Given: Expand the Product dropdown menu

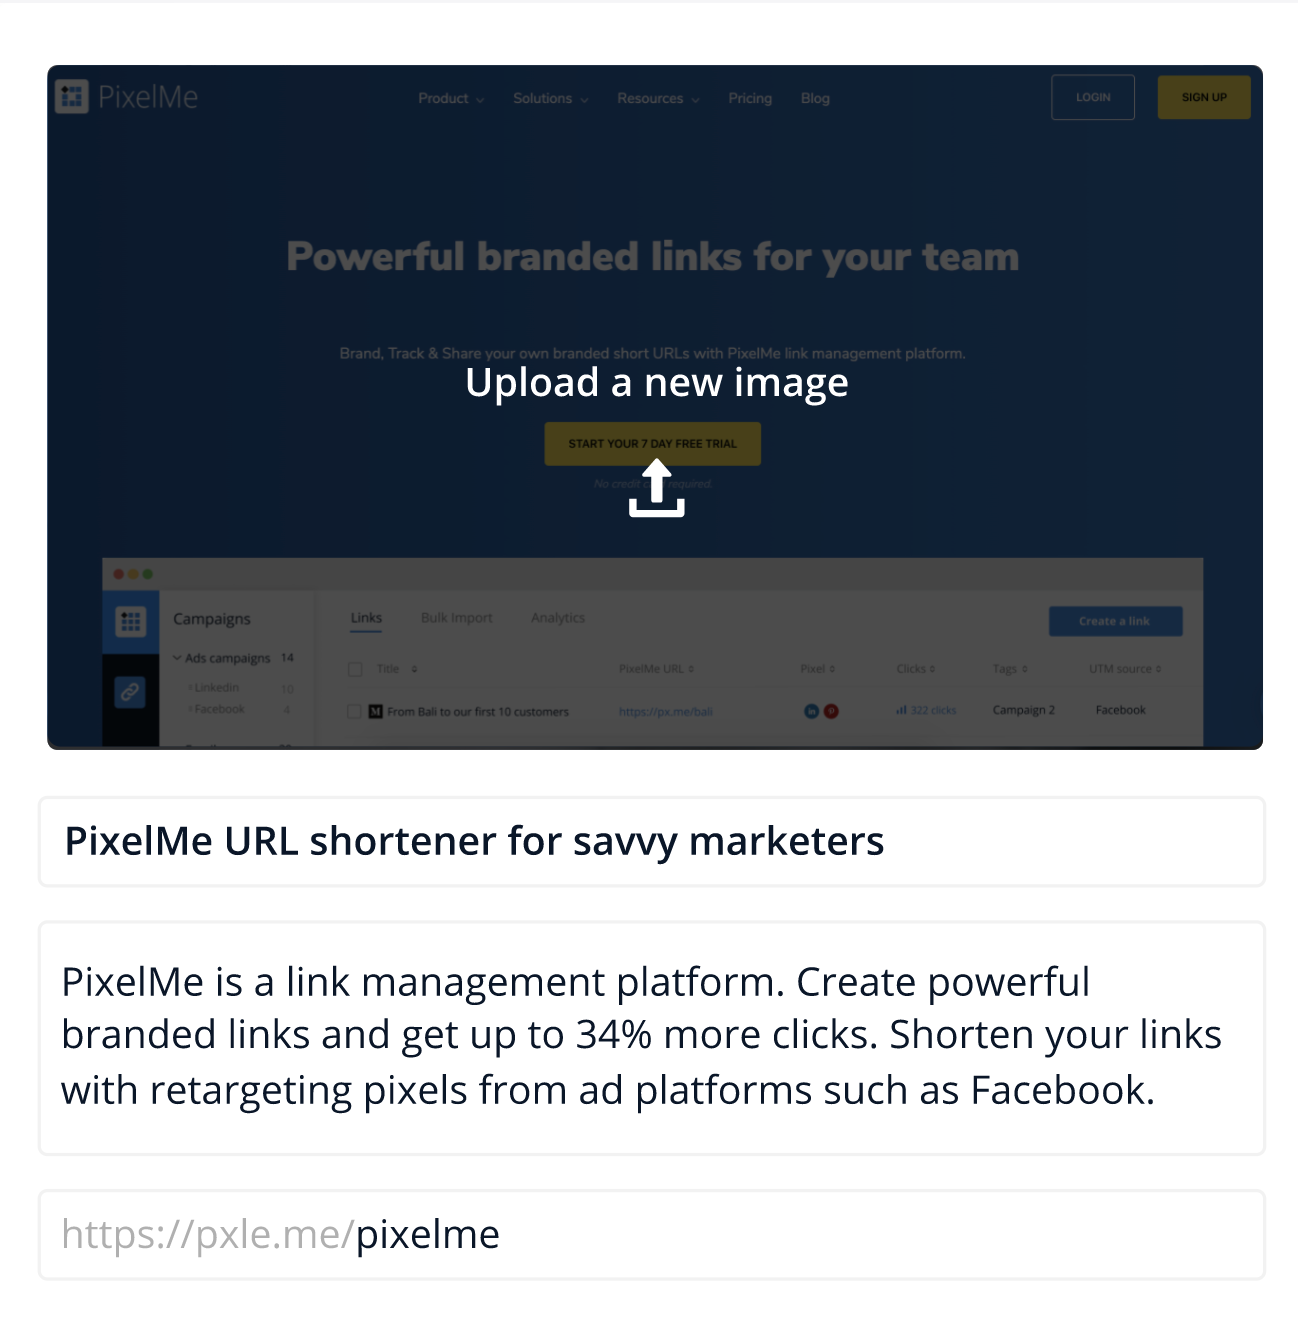Looking at the screenshot, I should coord(451,98).
